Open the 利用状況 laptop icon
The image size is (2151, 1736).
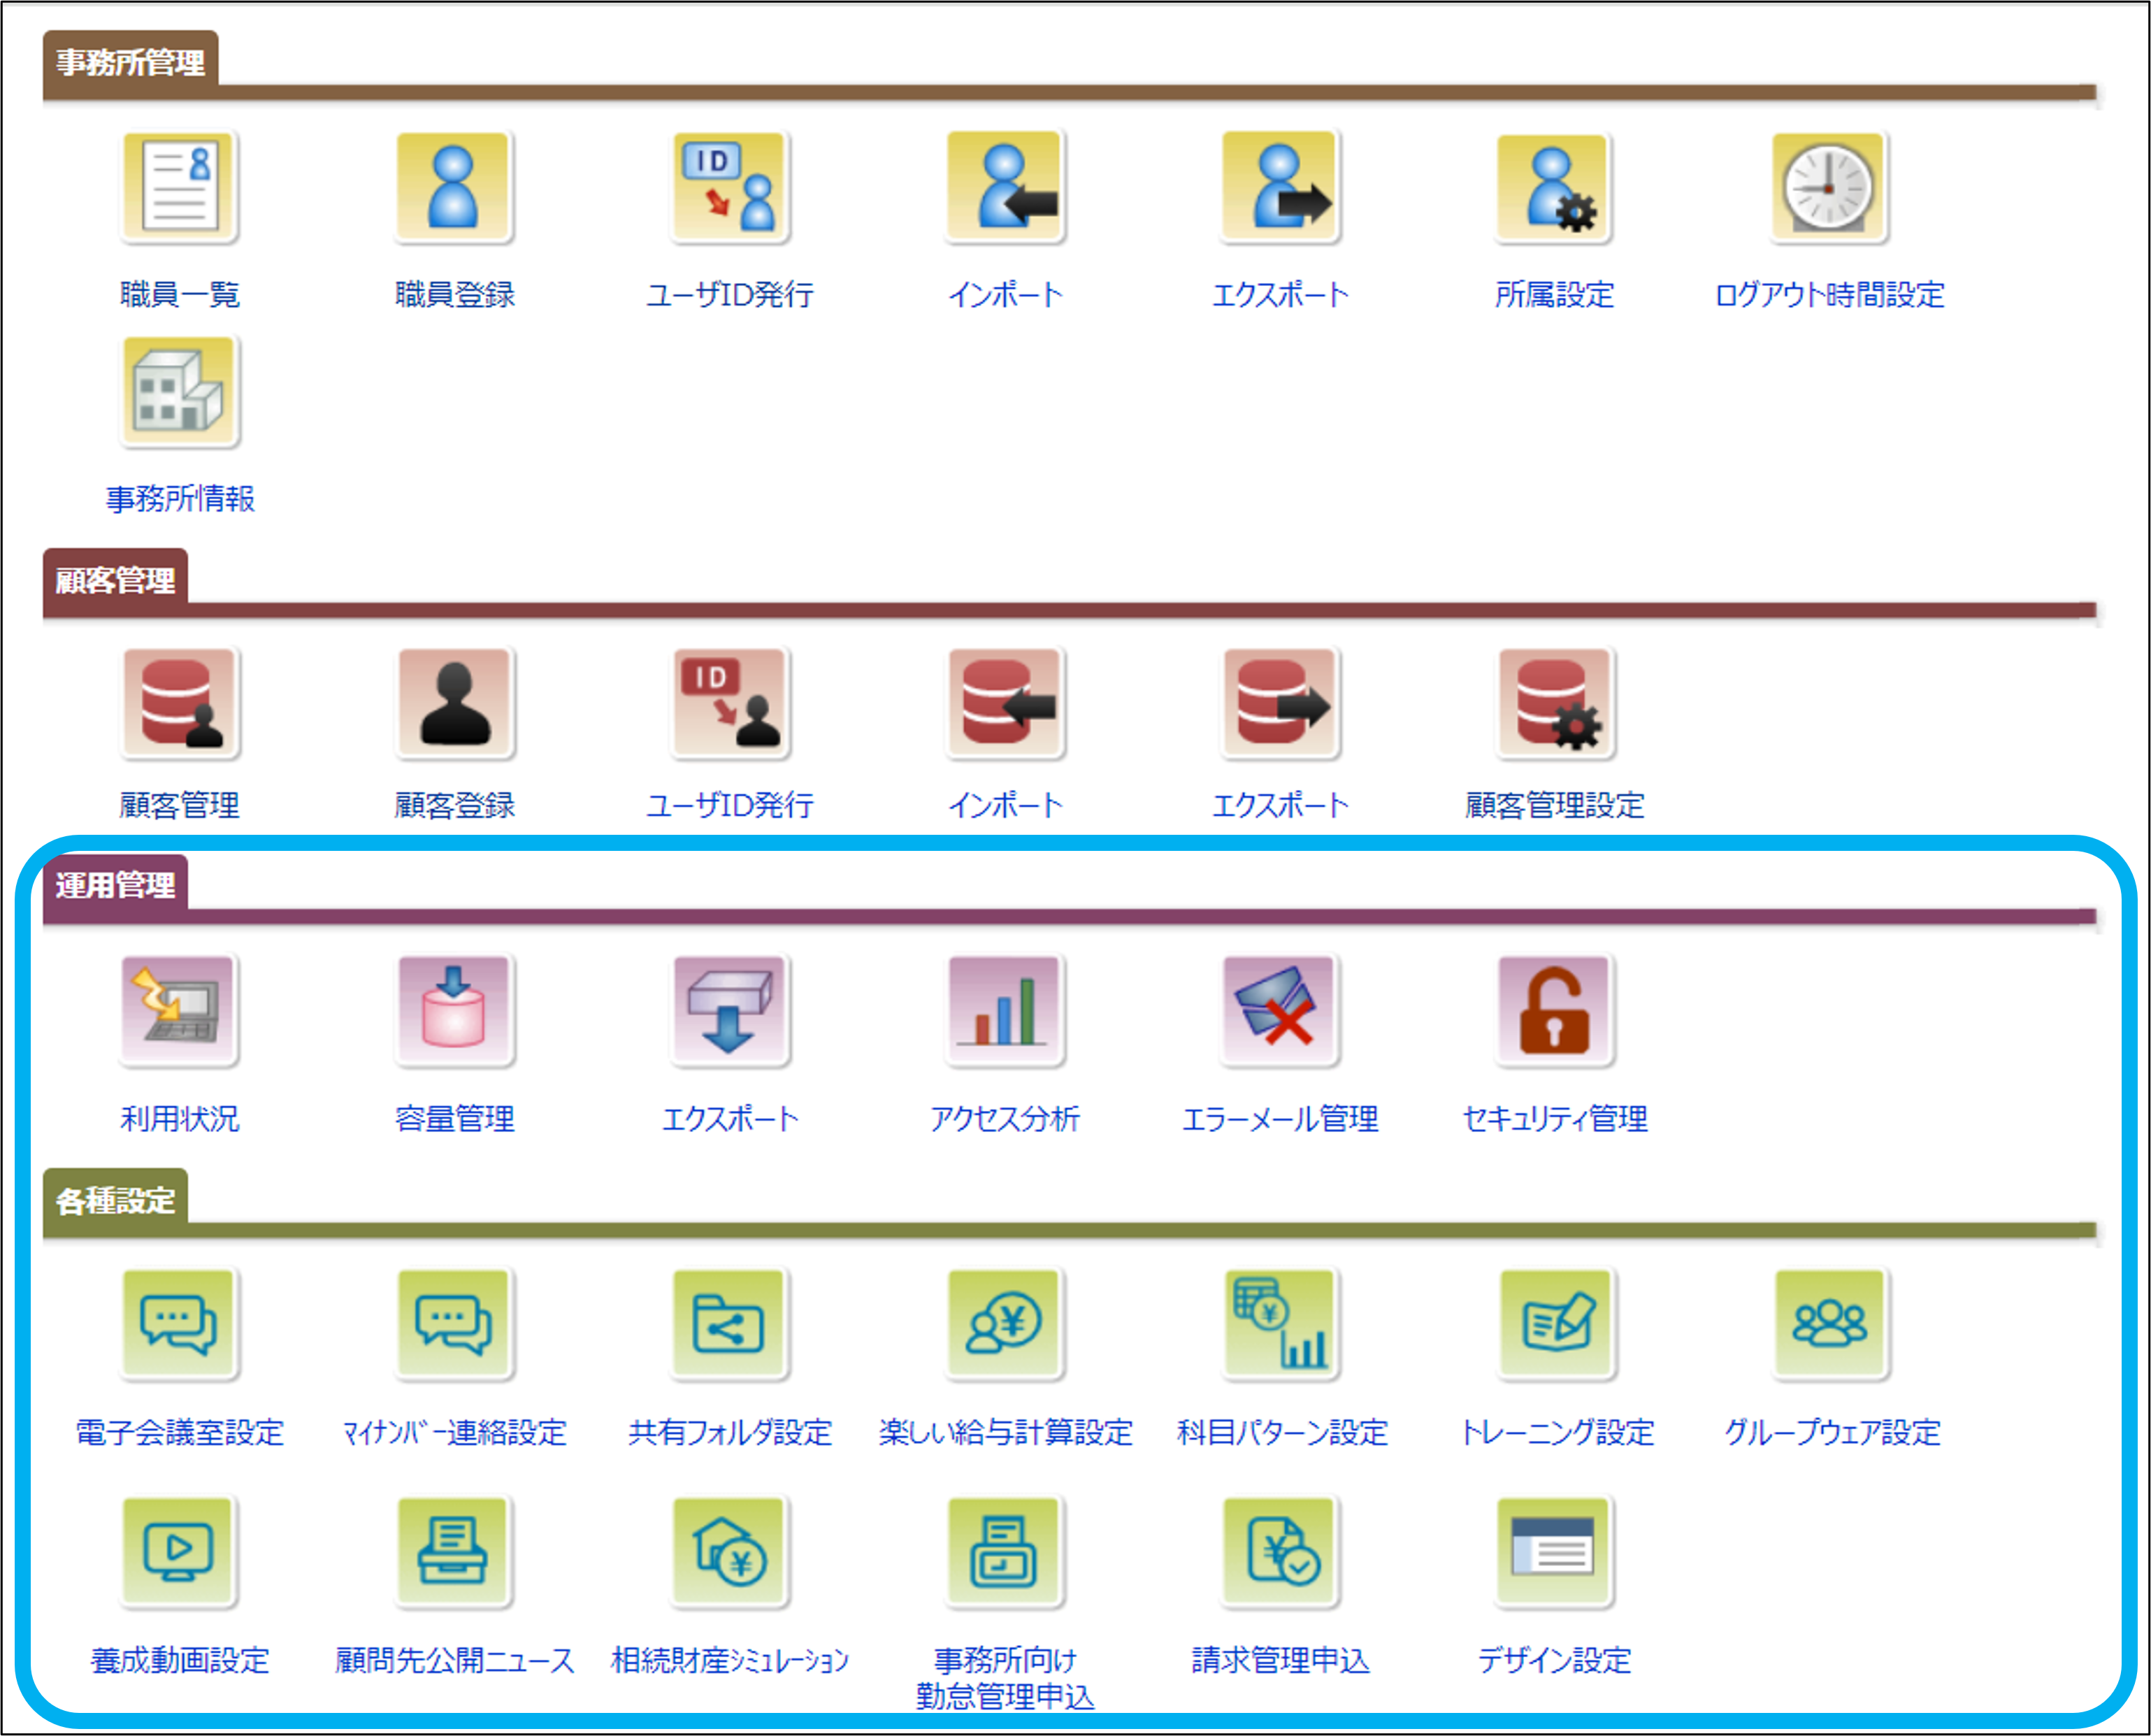(x=180, y=1010)
